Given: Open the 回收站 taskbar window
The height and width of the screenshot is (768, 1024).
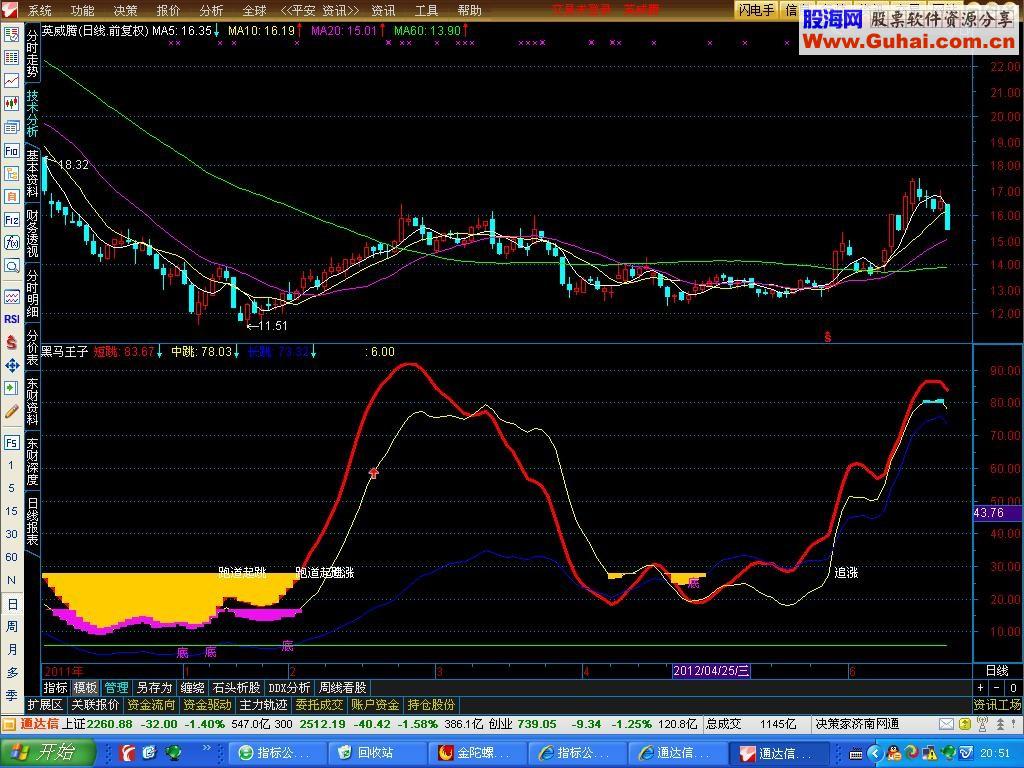Looking at the screenshot, I should point(377,753).
